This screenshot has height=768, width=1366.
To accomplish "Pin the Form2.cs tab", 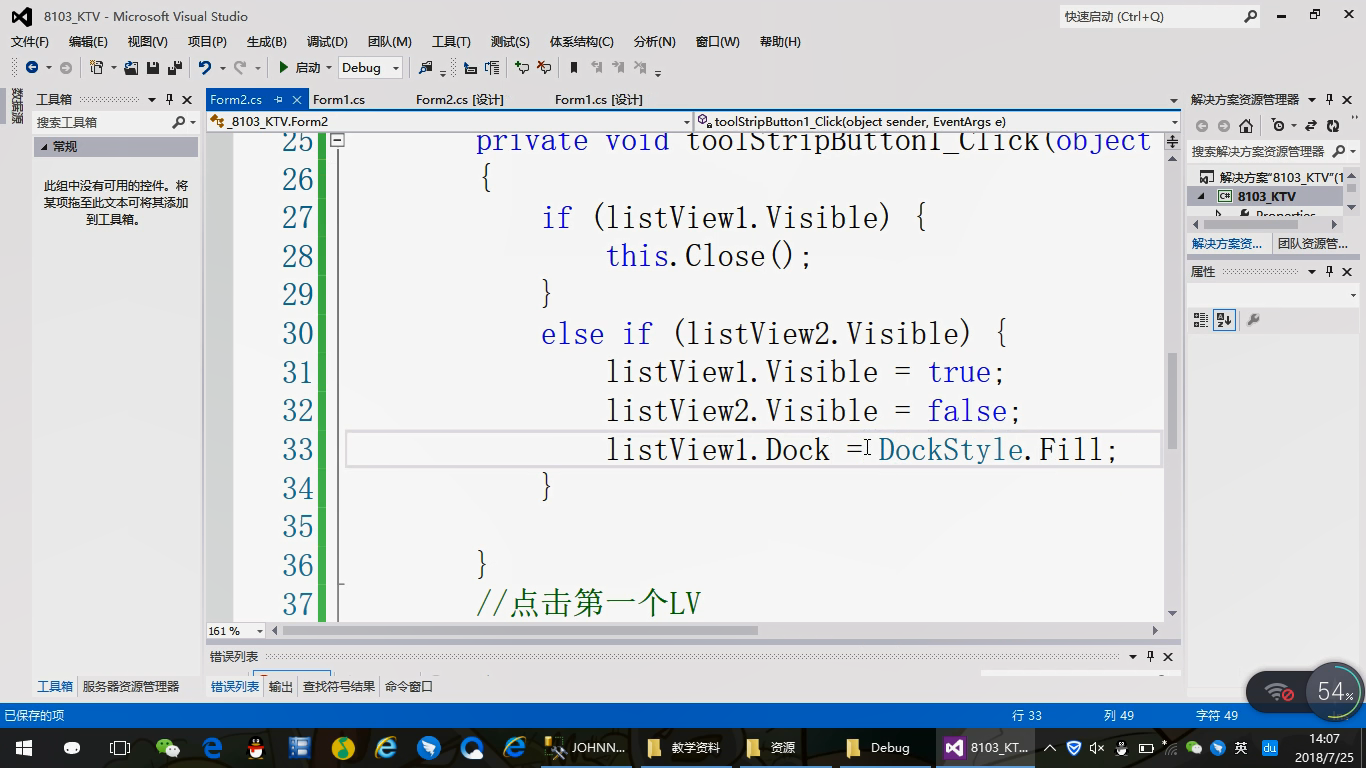I will pos(279,99).
